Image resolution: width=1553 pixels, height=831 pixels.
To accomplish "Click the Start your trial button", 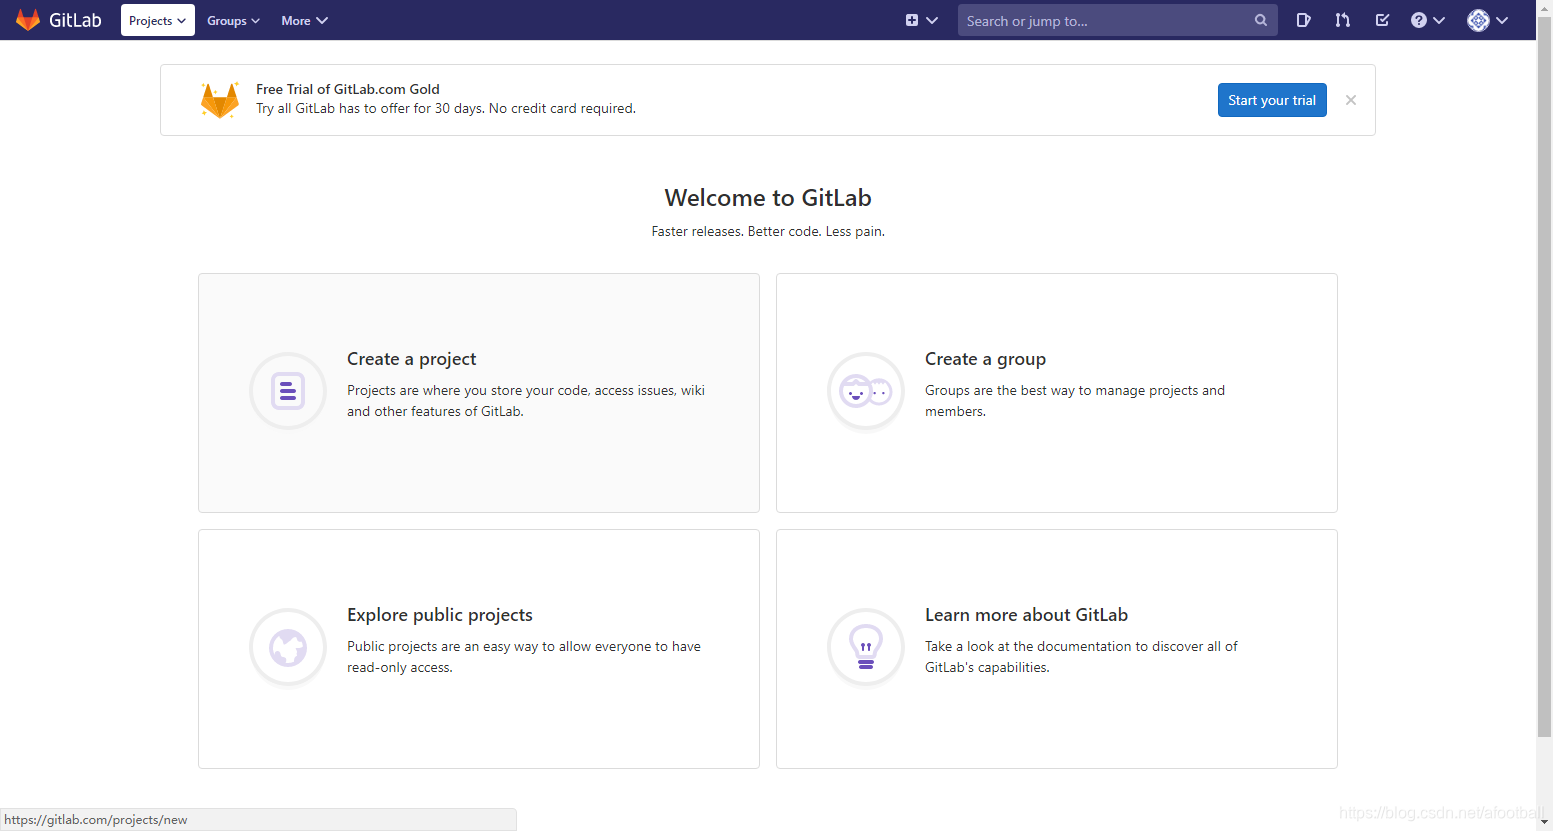I will point(1272,100).
